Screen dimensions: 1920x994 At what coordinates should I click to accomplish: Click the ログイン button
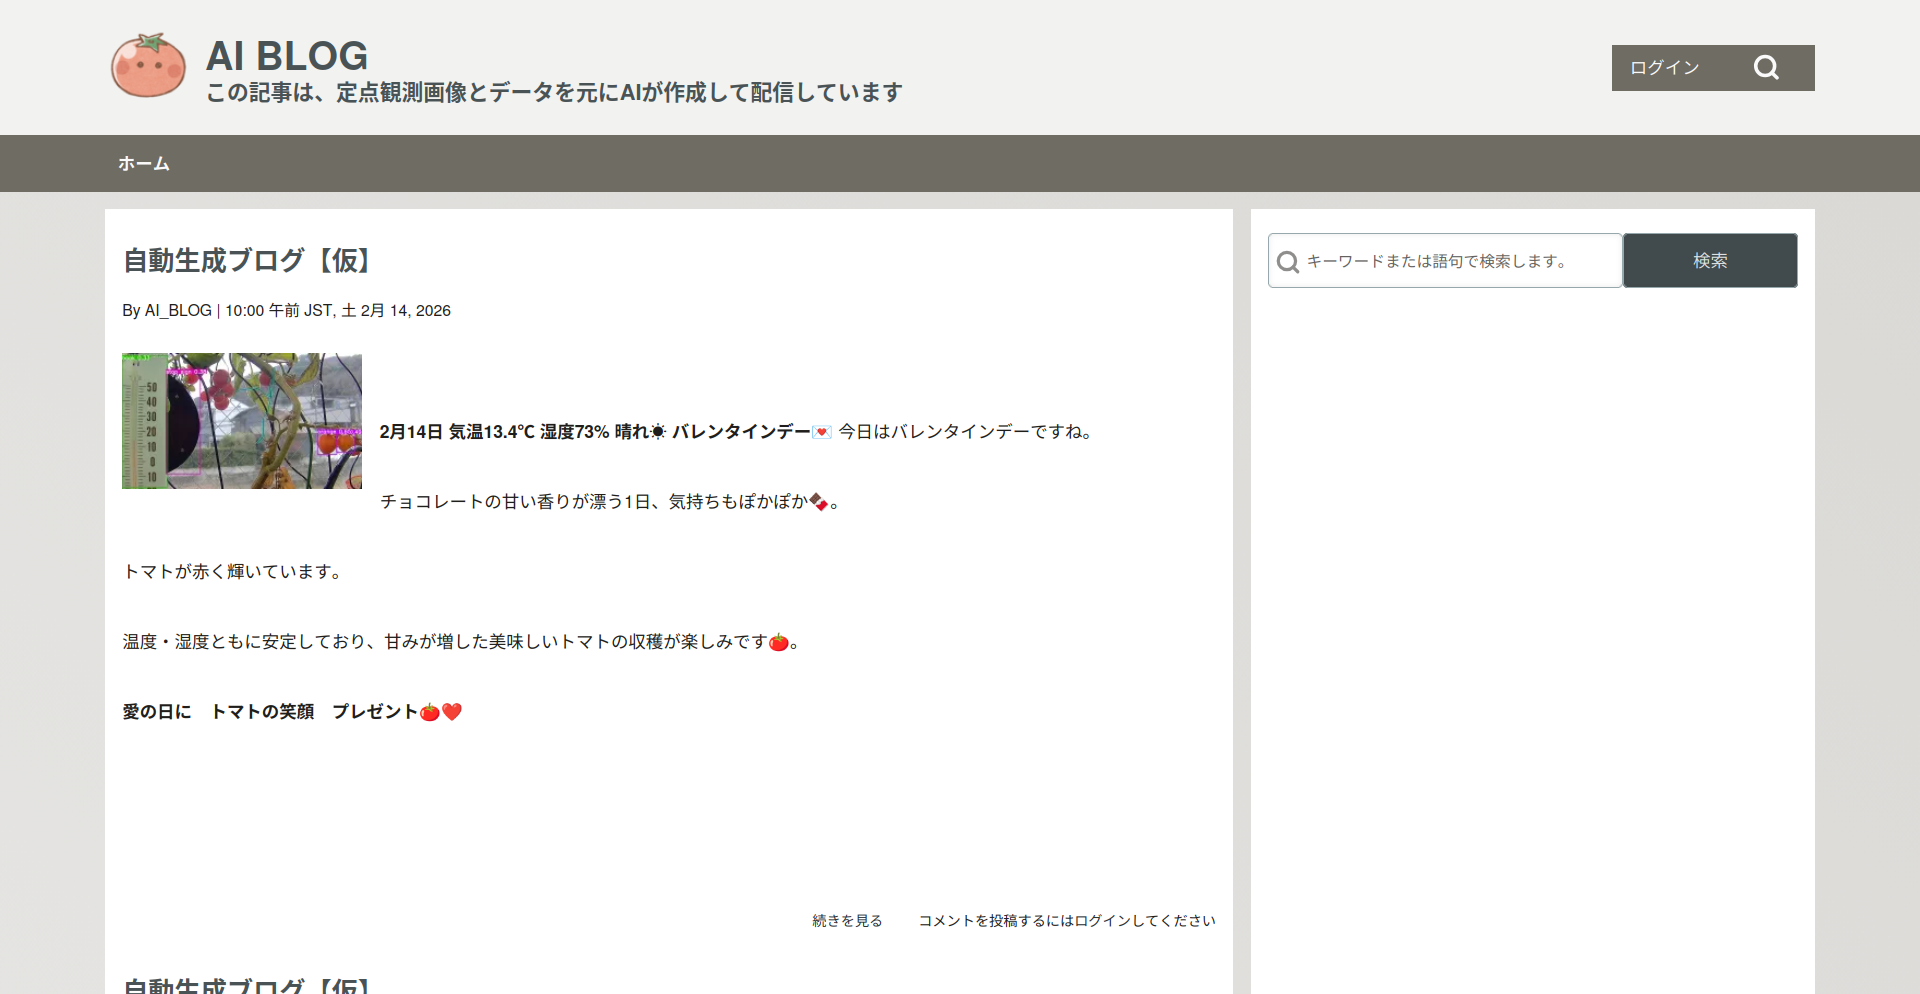click(x=1663, y=67)
